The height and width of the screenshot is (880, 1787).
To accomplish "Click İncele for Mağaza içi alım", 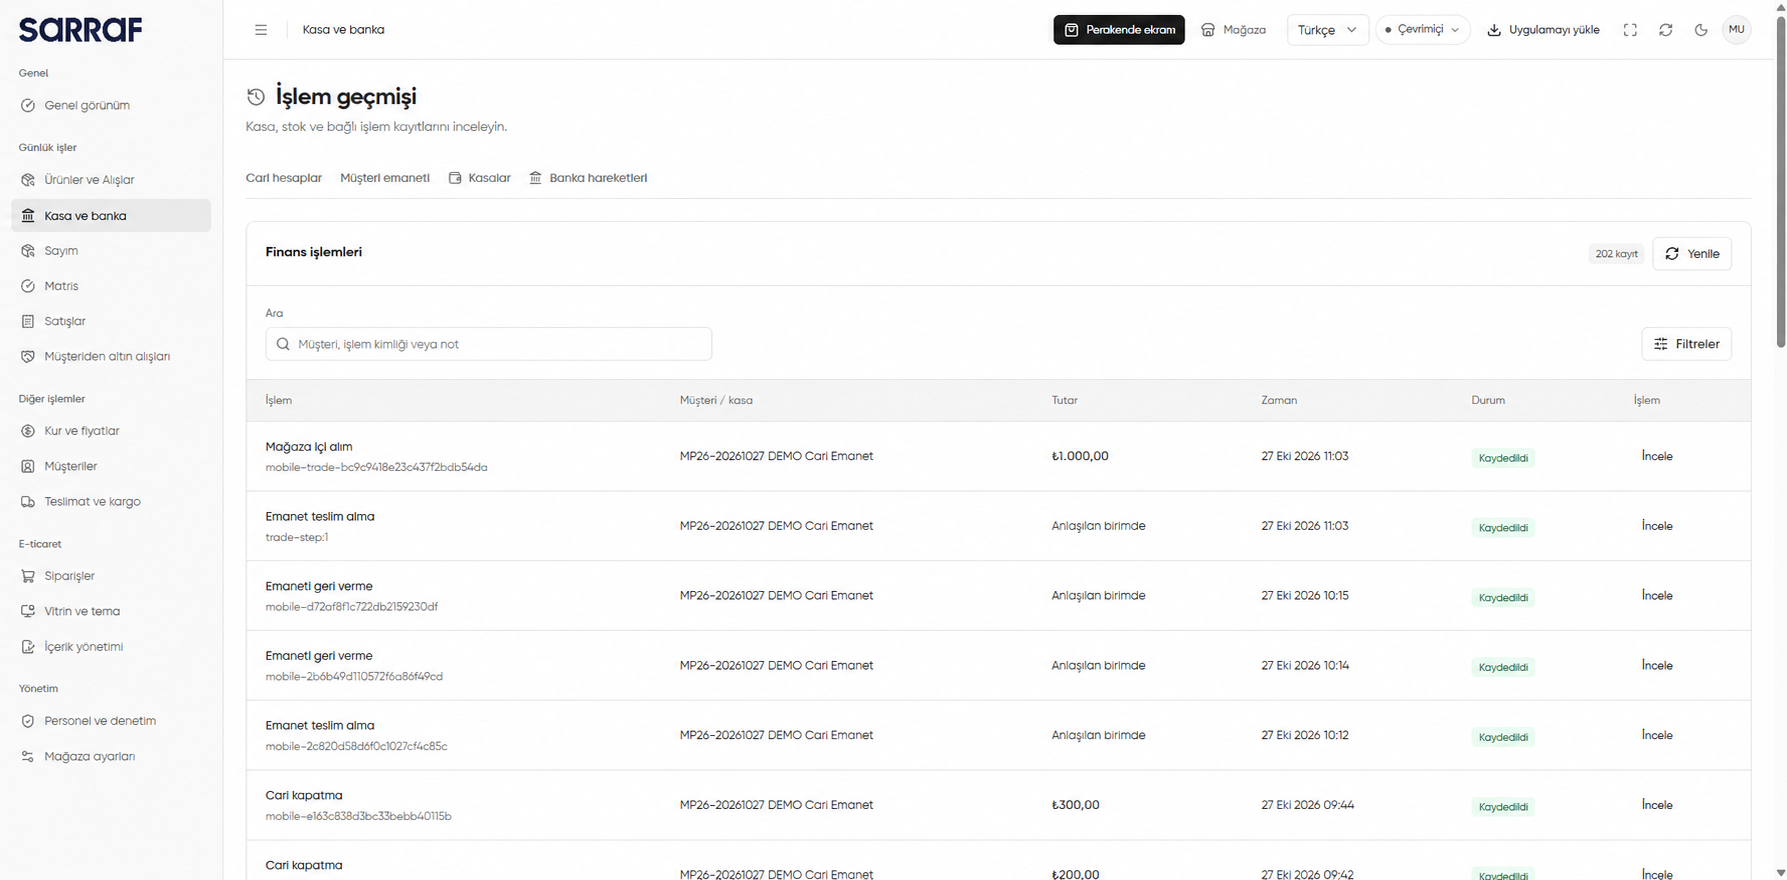I will 1657,456.
